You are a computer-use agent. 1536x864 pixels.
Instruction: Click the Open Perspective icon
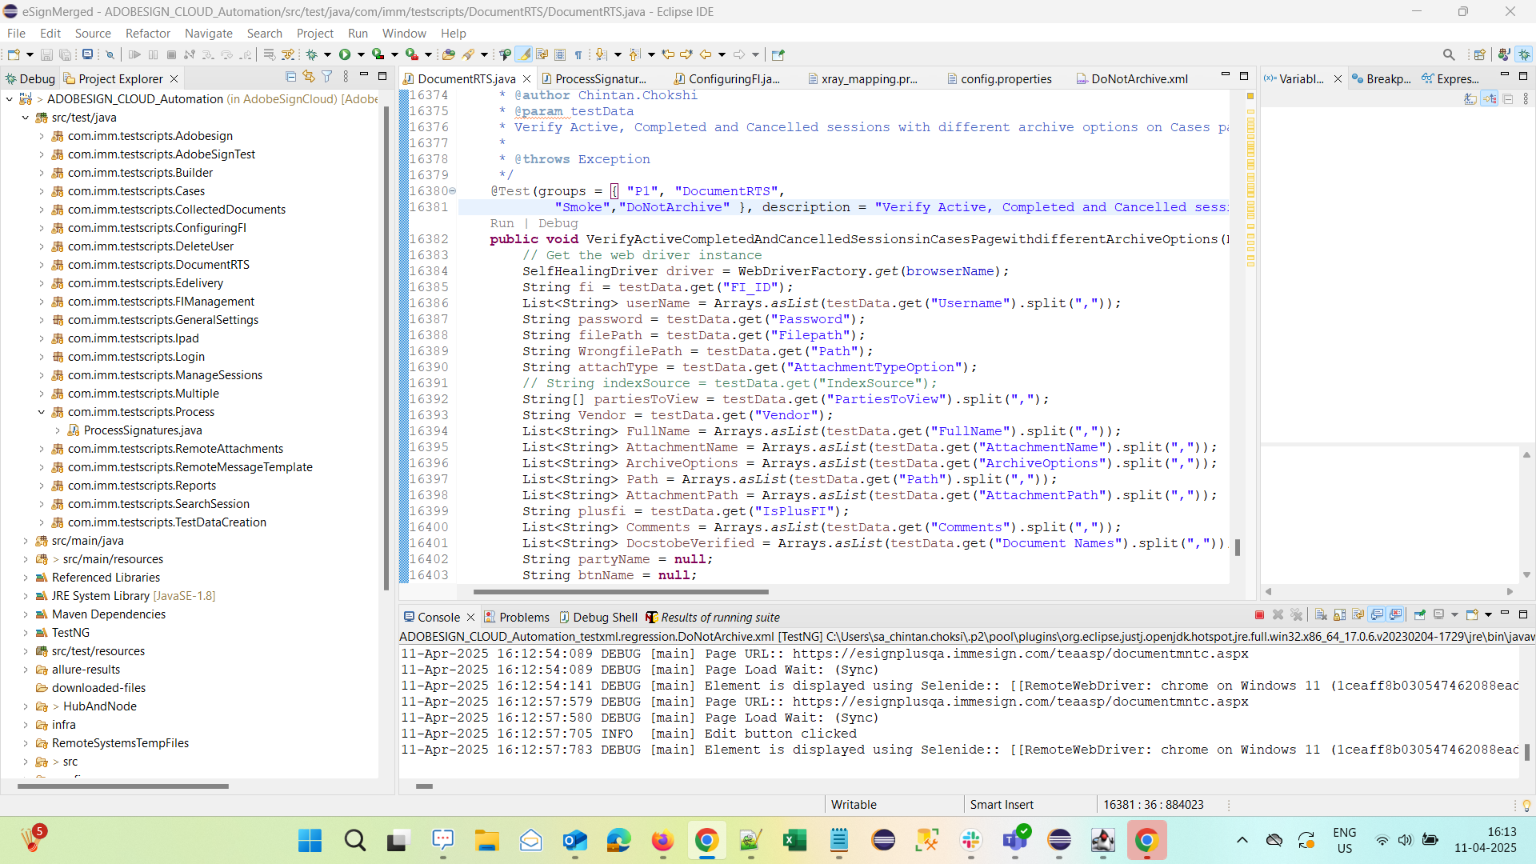point(1479,55)
